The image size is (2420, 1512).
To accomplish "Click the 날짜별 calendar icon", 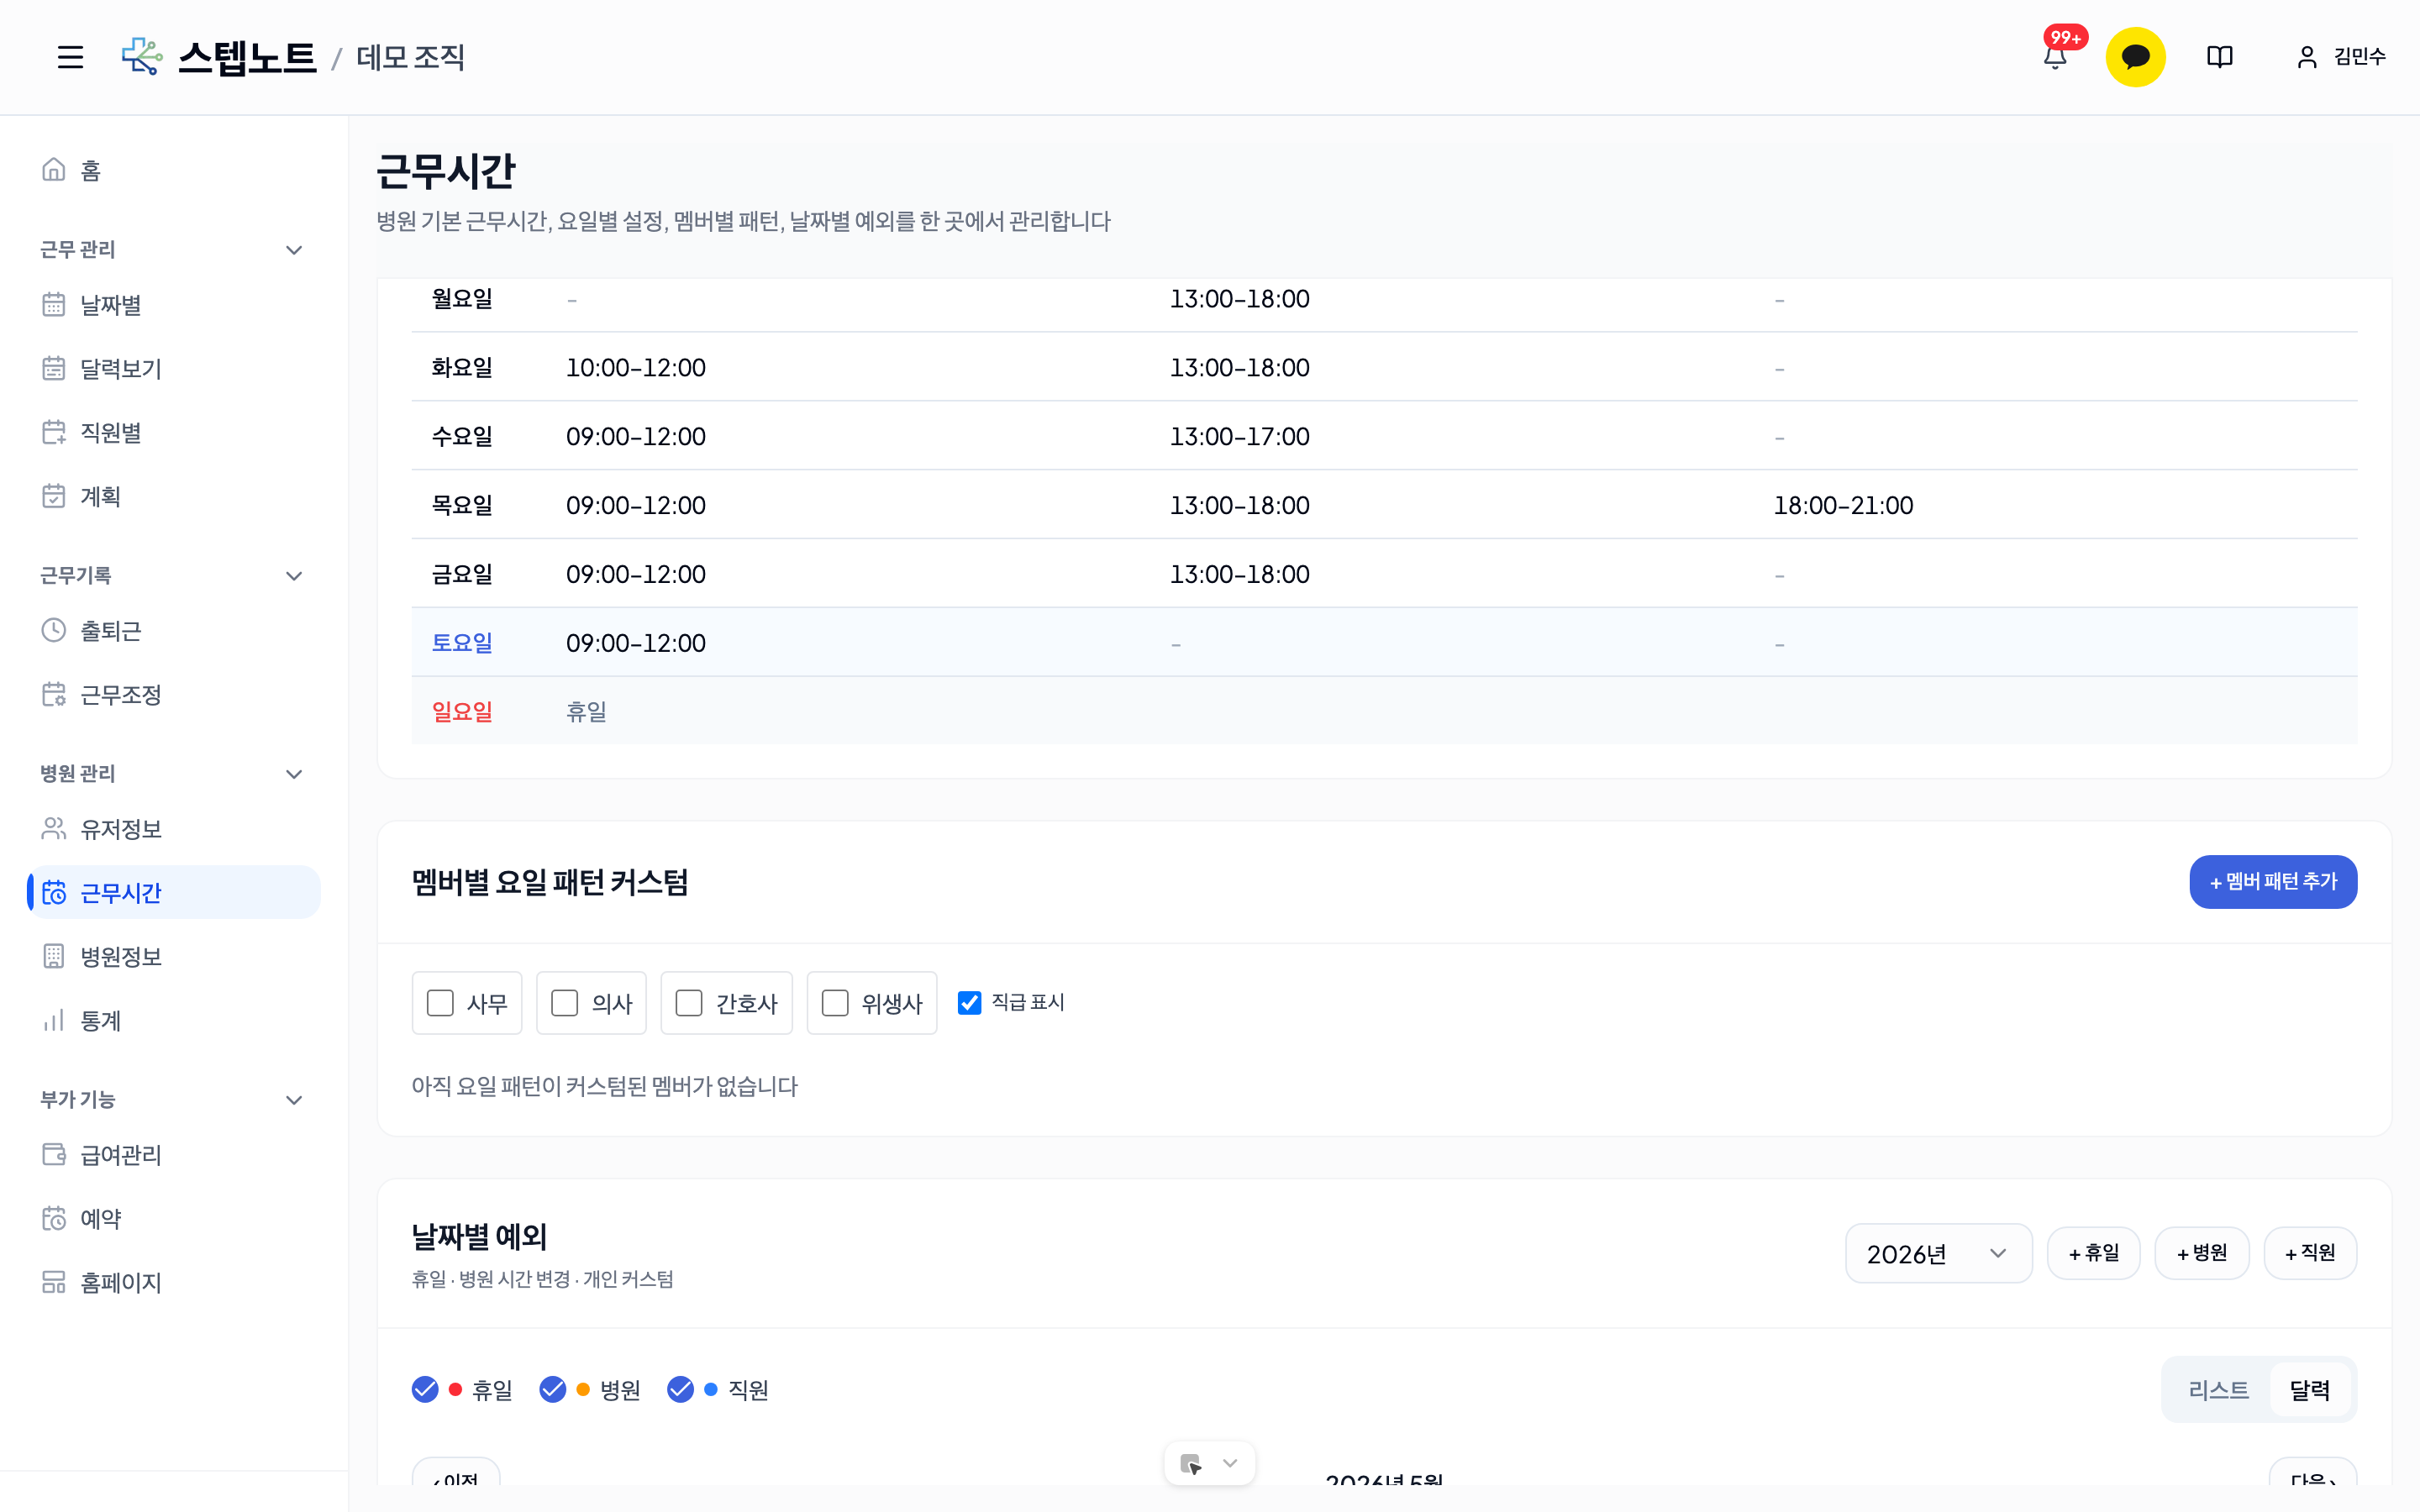I will coord(54,304).
